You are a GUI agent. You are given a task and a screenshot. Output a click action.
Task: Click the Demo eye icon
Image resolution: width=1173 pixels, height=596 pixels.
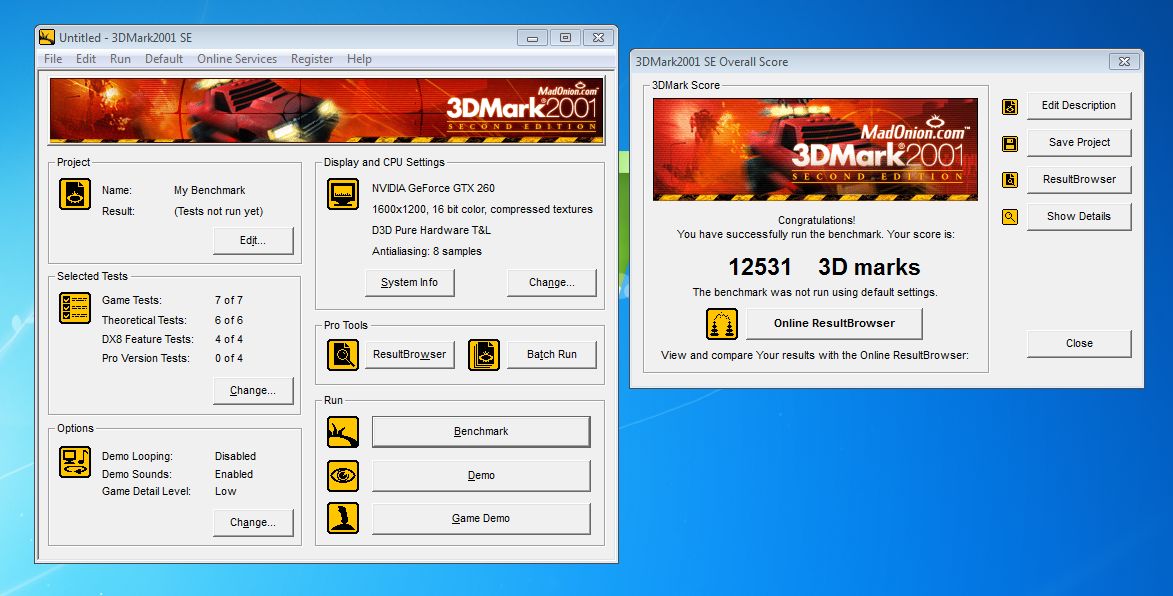(343, 476)
